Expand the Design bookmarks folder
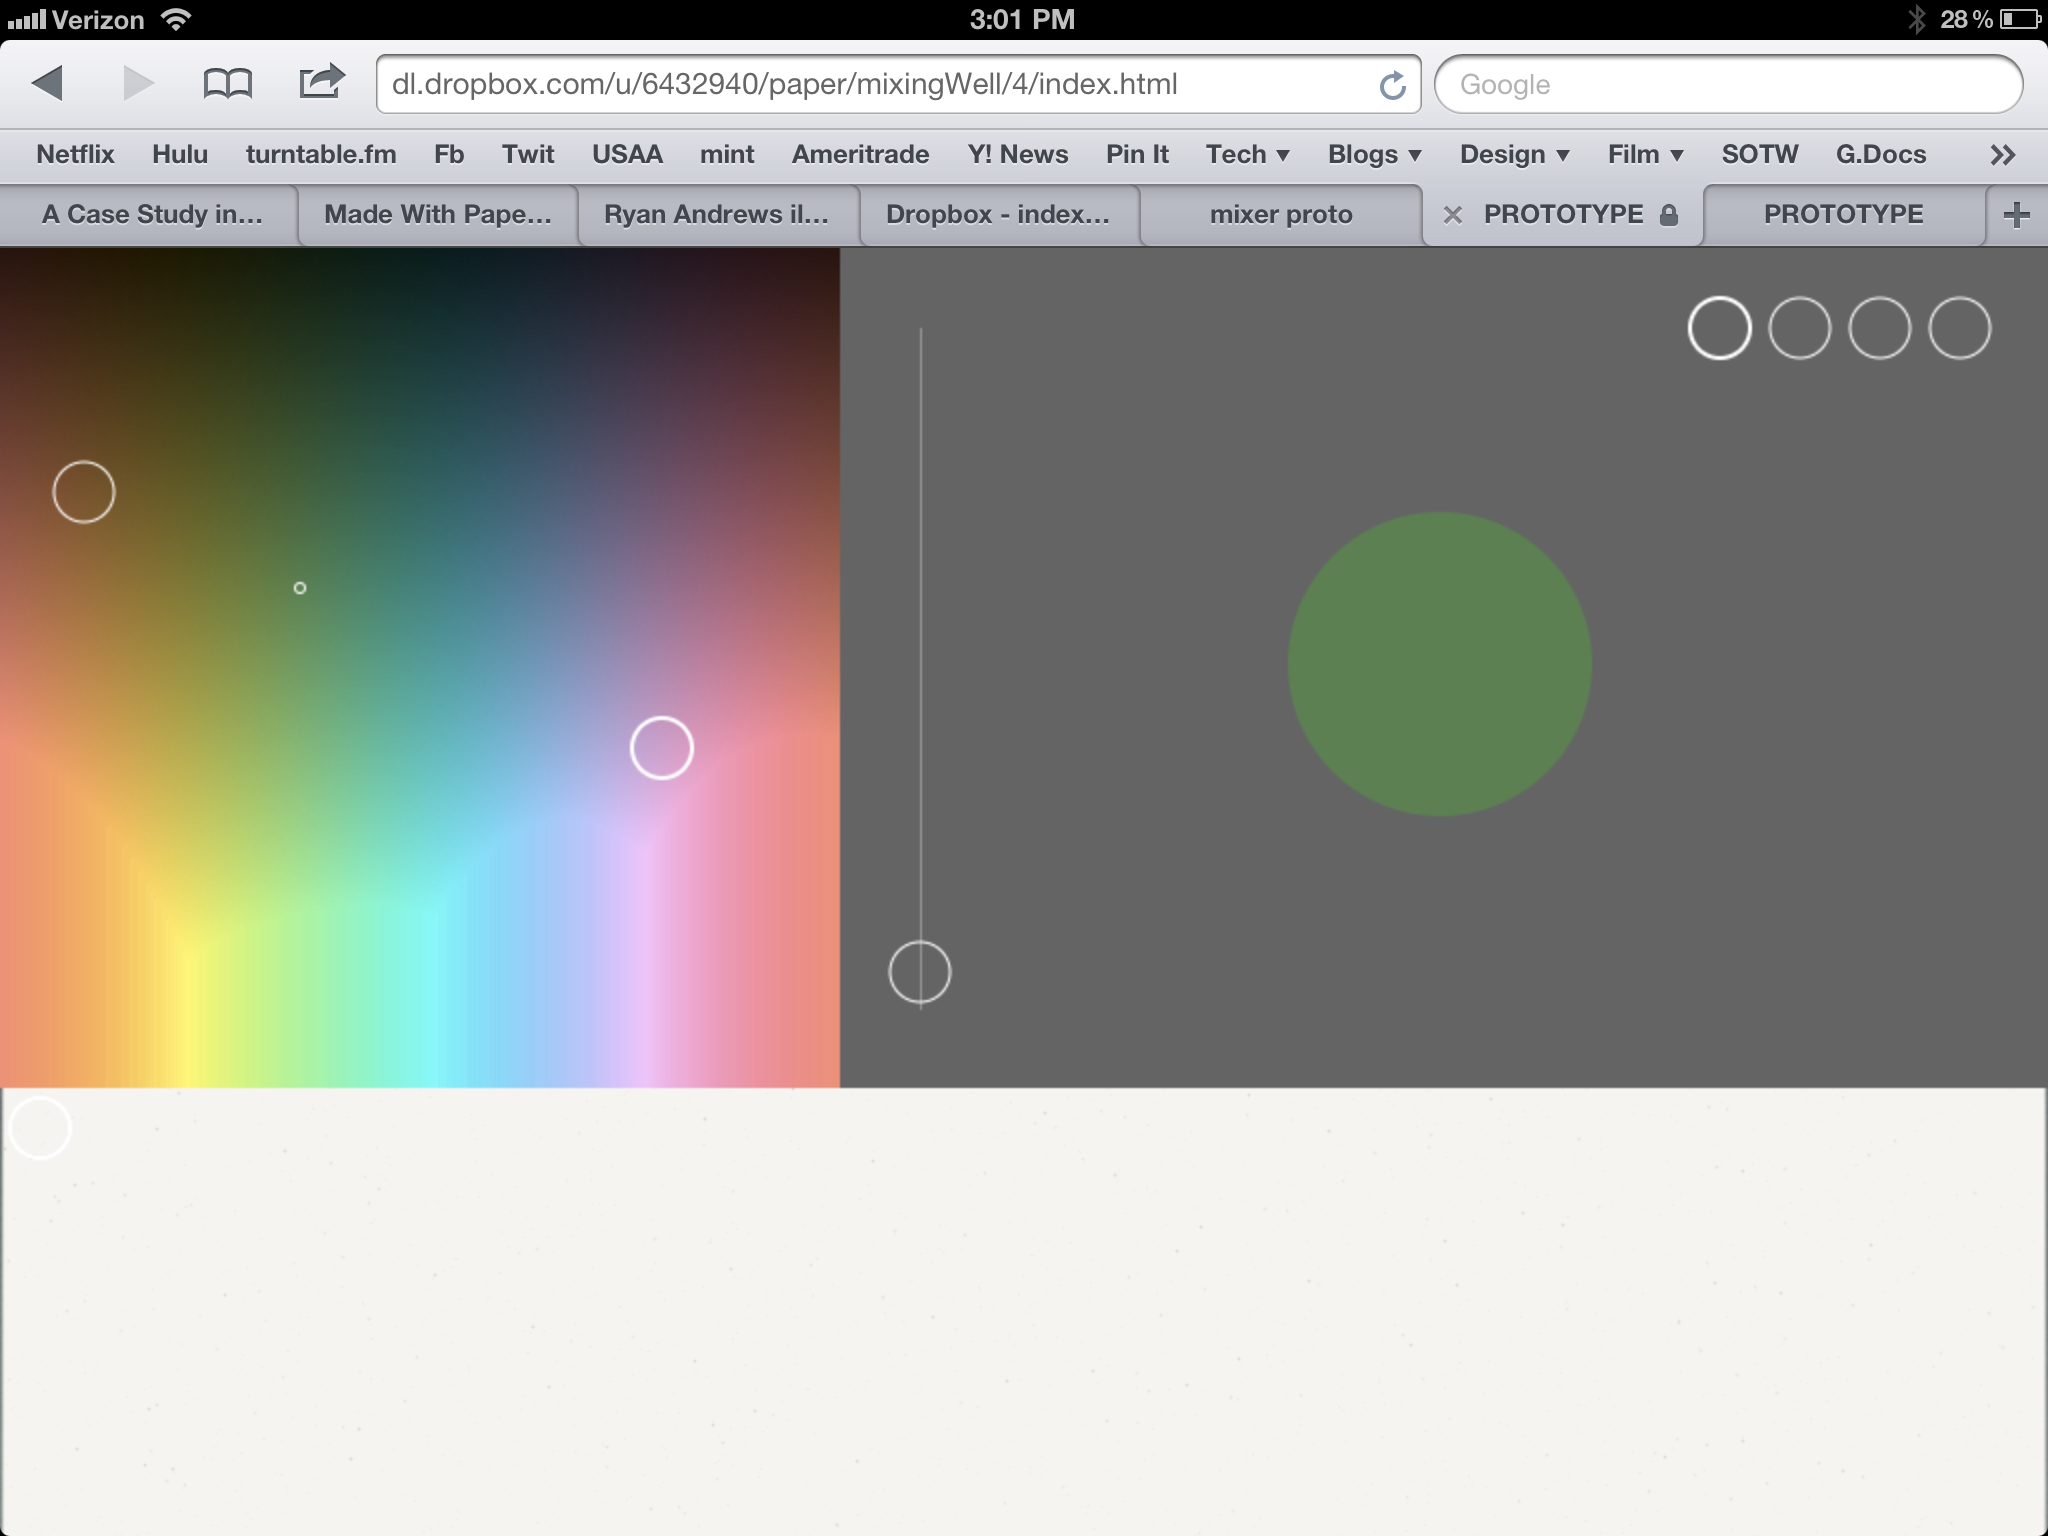Image resolution: width=2048 pixels, height=1536 pixels. 1514,155
